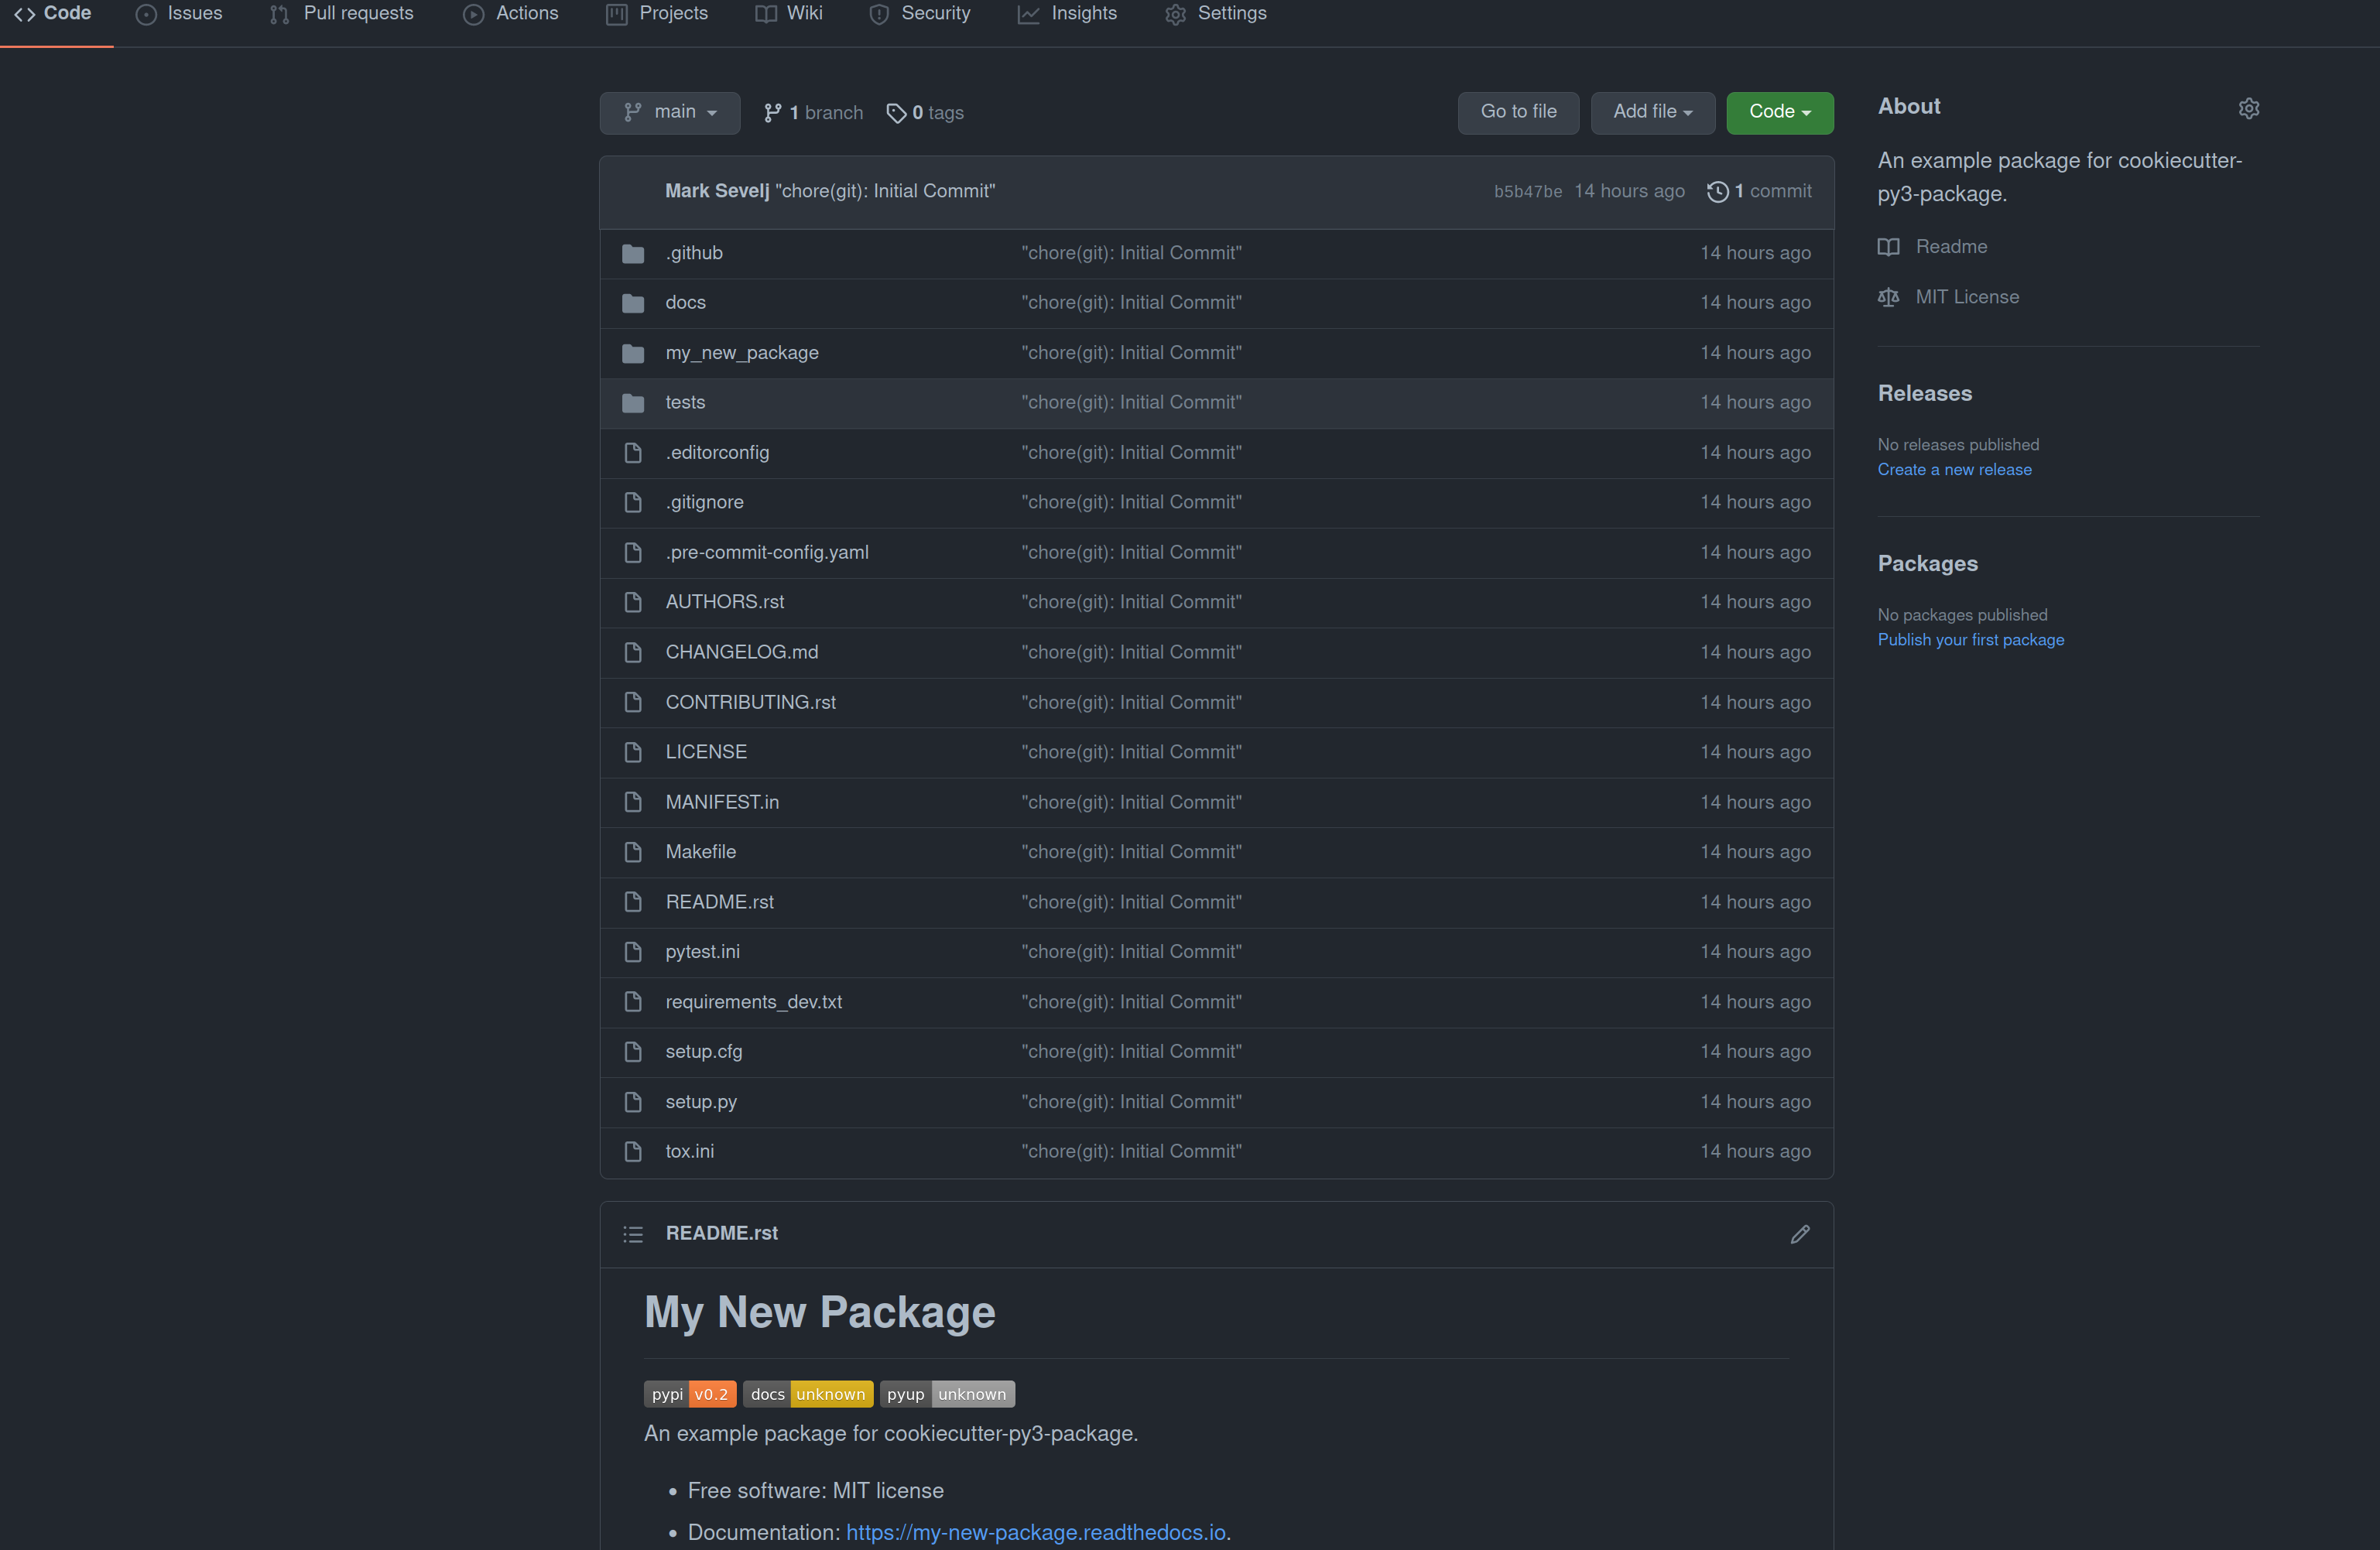The height and width of the screenshot is (1550, 2380).
Task: Click Publish your first package link
Action: pos(1970,640)
